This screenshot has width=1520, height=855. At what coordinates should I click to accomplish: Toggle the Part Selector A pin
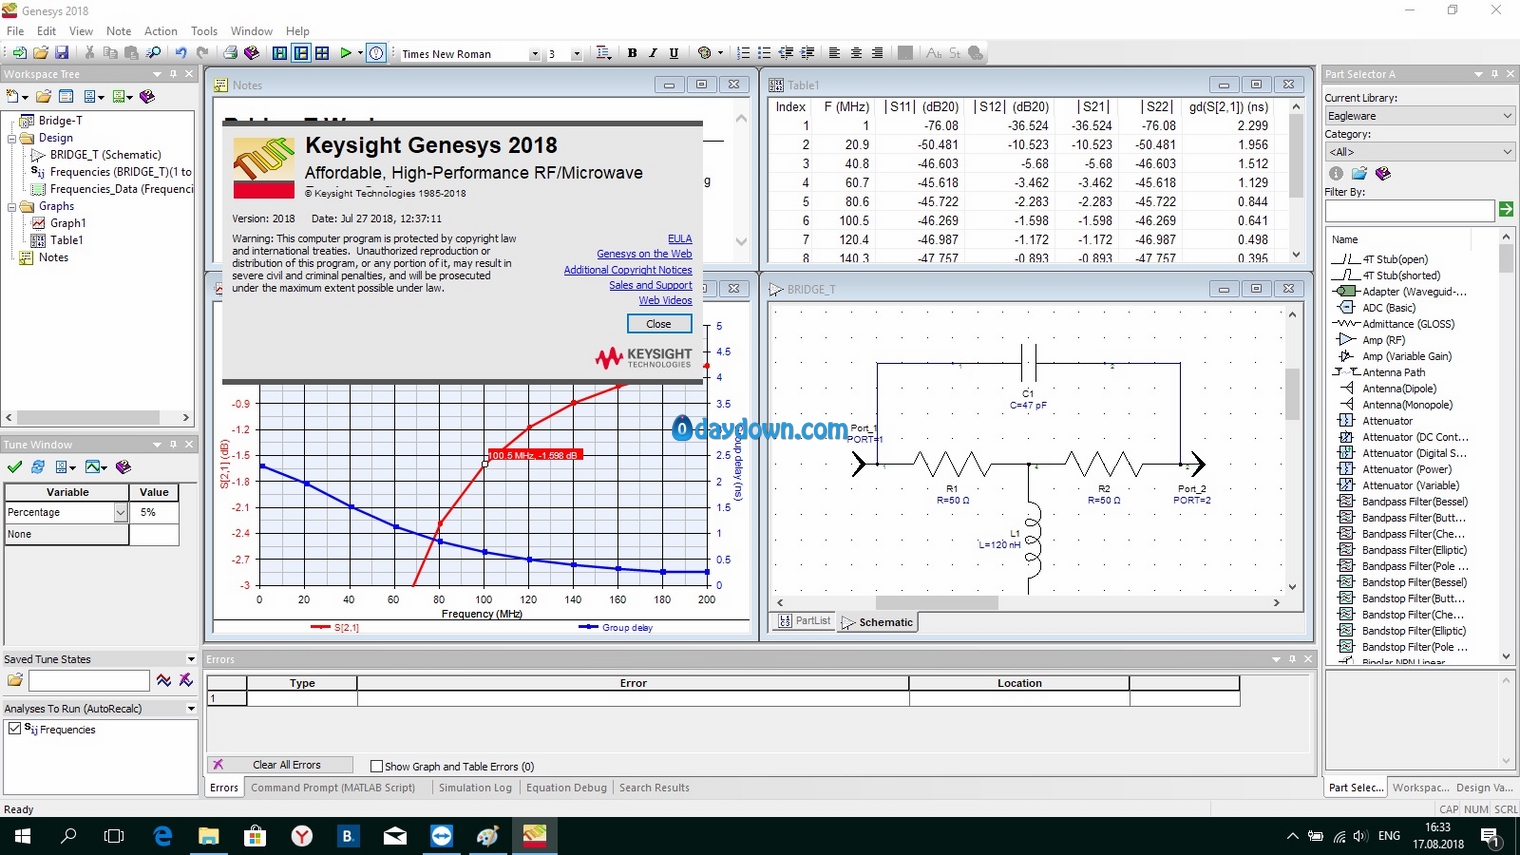[1495, 74]
